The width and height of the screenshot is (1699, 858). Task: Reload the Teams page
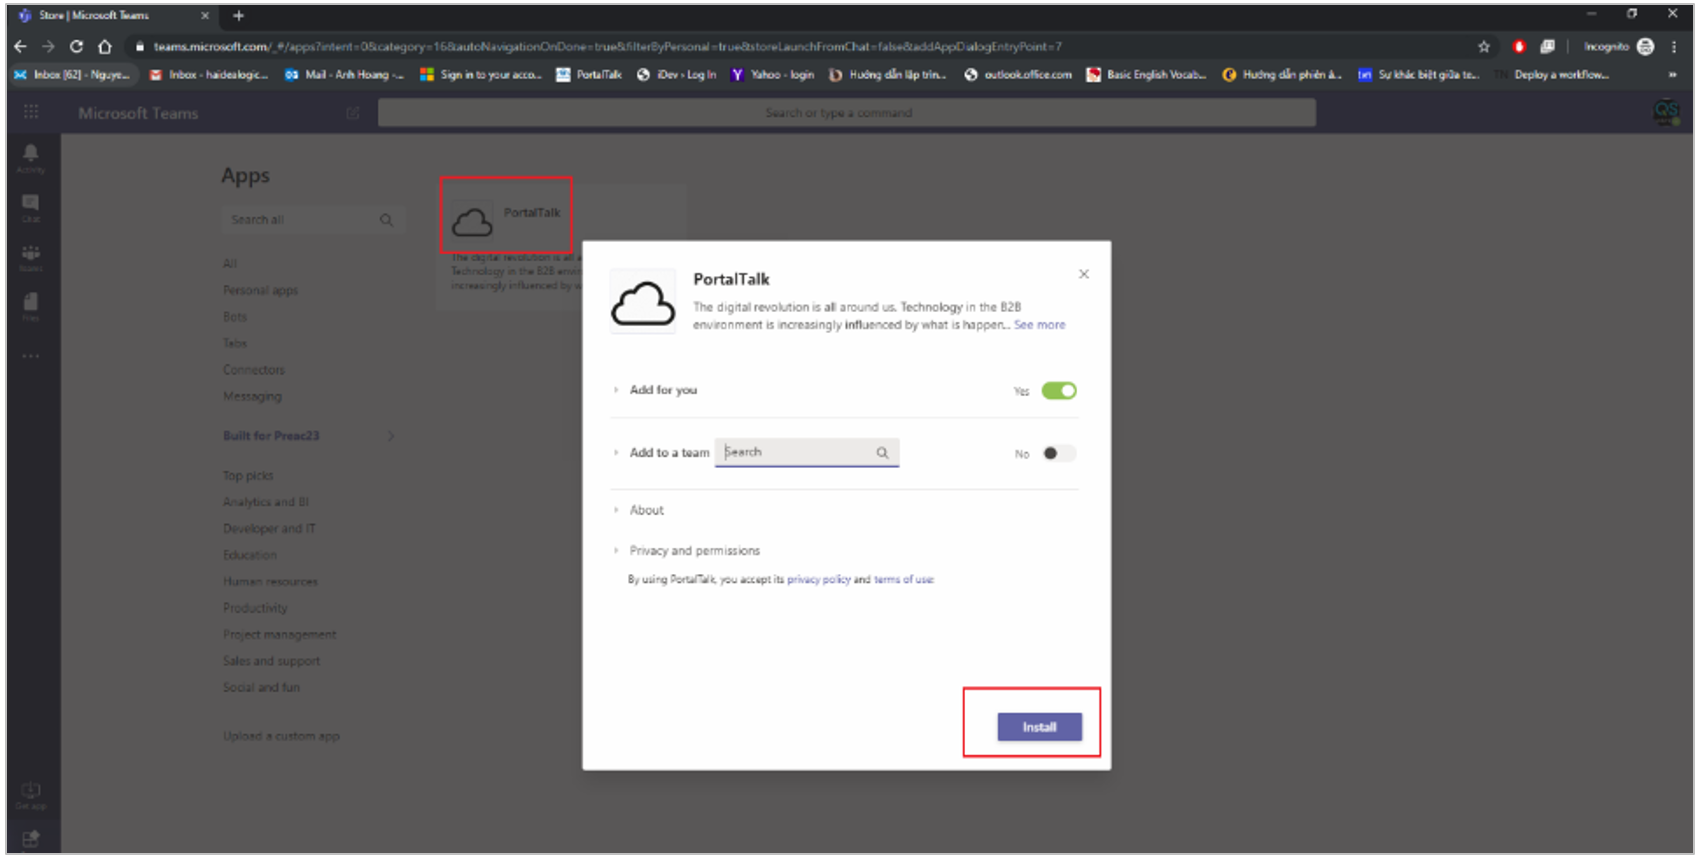point(76,46)
